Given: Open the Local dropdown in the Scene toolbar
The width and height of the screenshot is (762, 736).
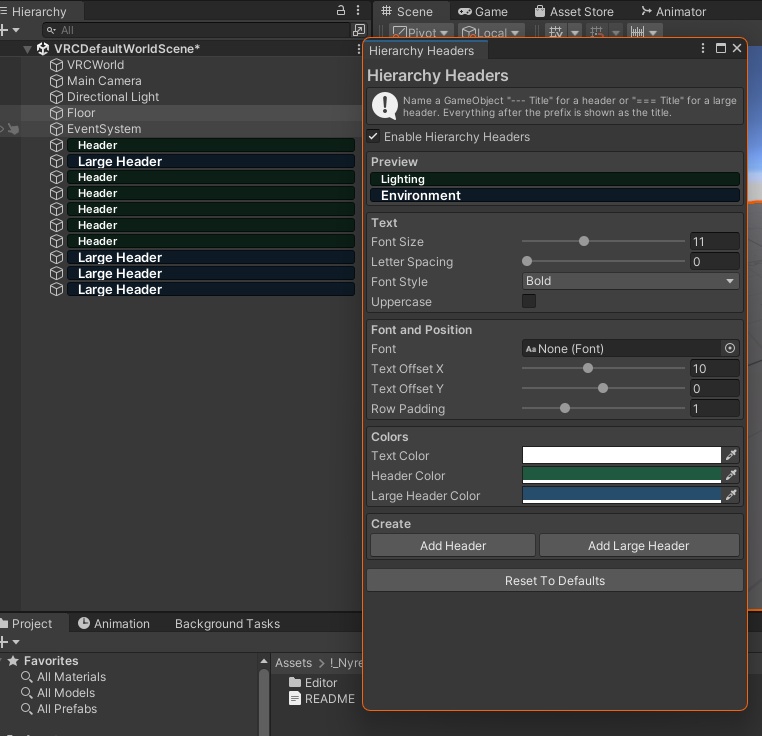Looking at the screenshot, I should 491,33.
